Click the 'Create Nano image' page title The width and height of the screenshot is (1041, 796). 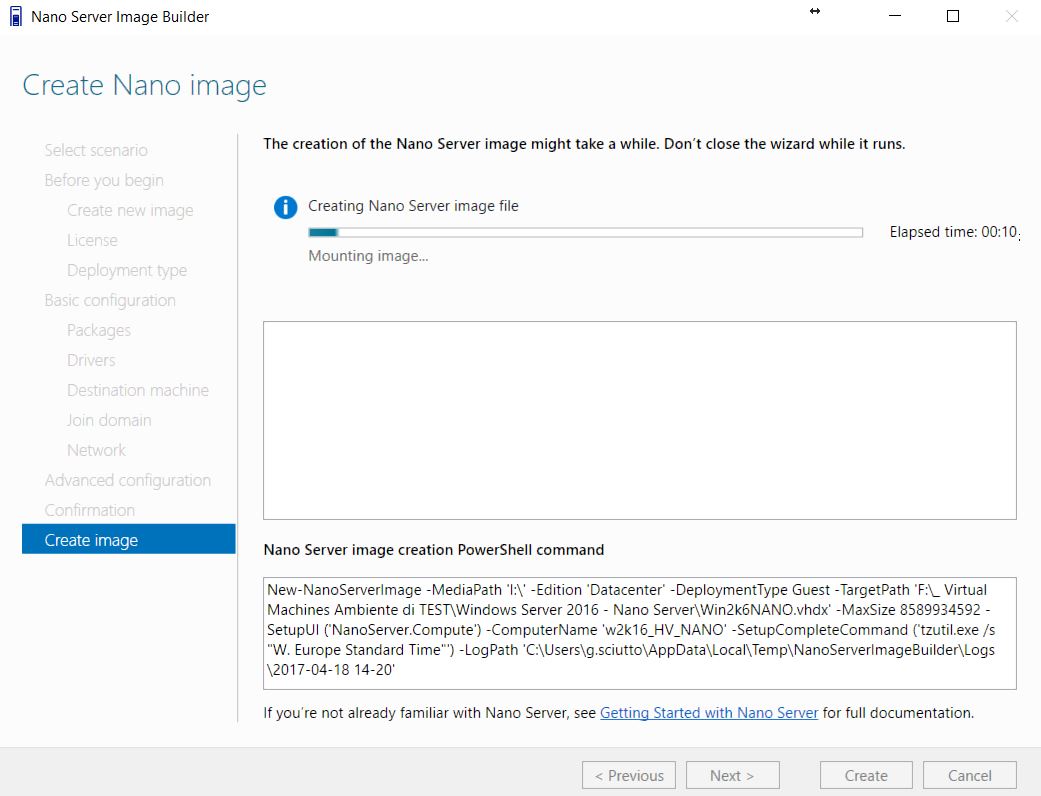144,86
